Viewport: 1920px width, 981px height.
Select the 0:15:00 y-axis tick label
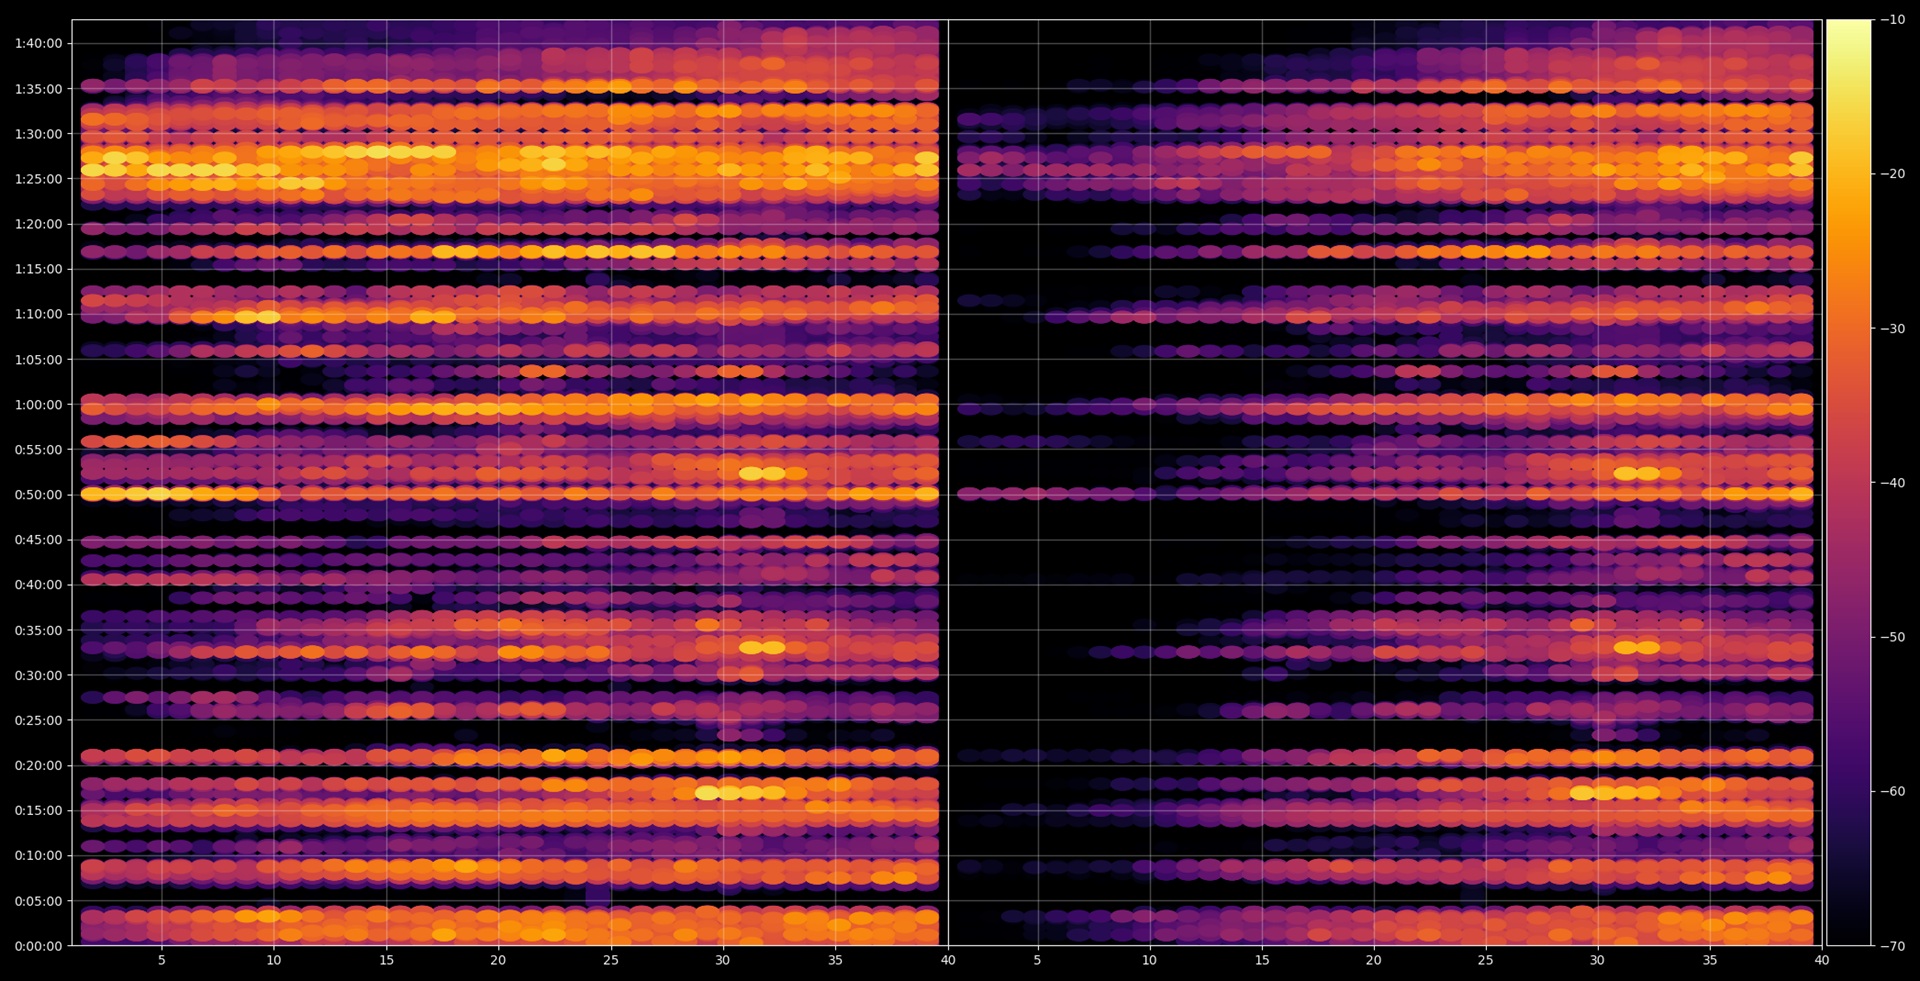[38, 811]
